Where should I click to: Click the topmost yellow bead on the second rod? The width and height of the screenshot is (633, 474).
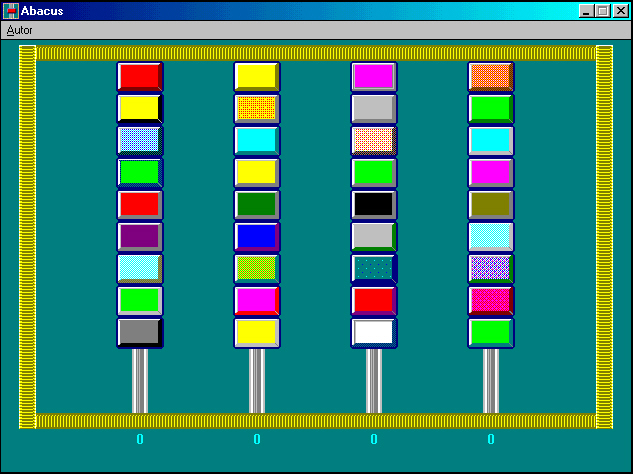tap(257, 77)
